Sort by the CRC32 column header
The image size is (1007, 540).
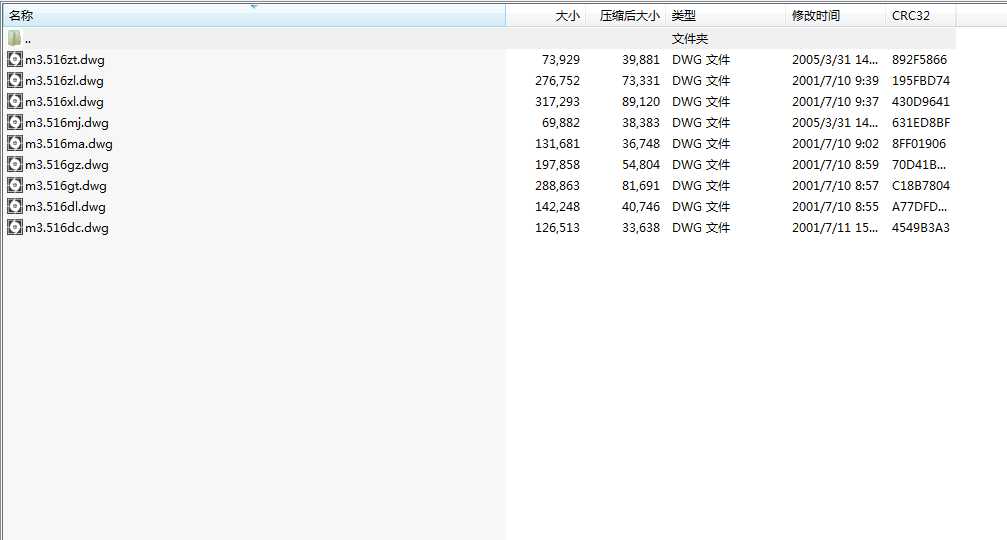coord(920,15)
